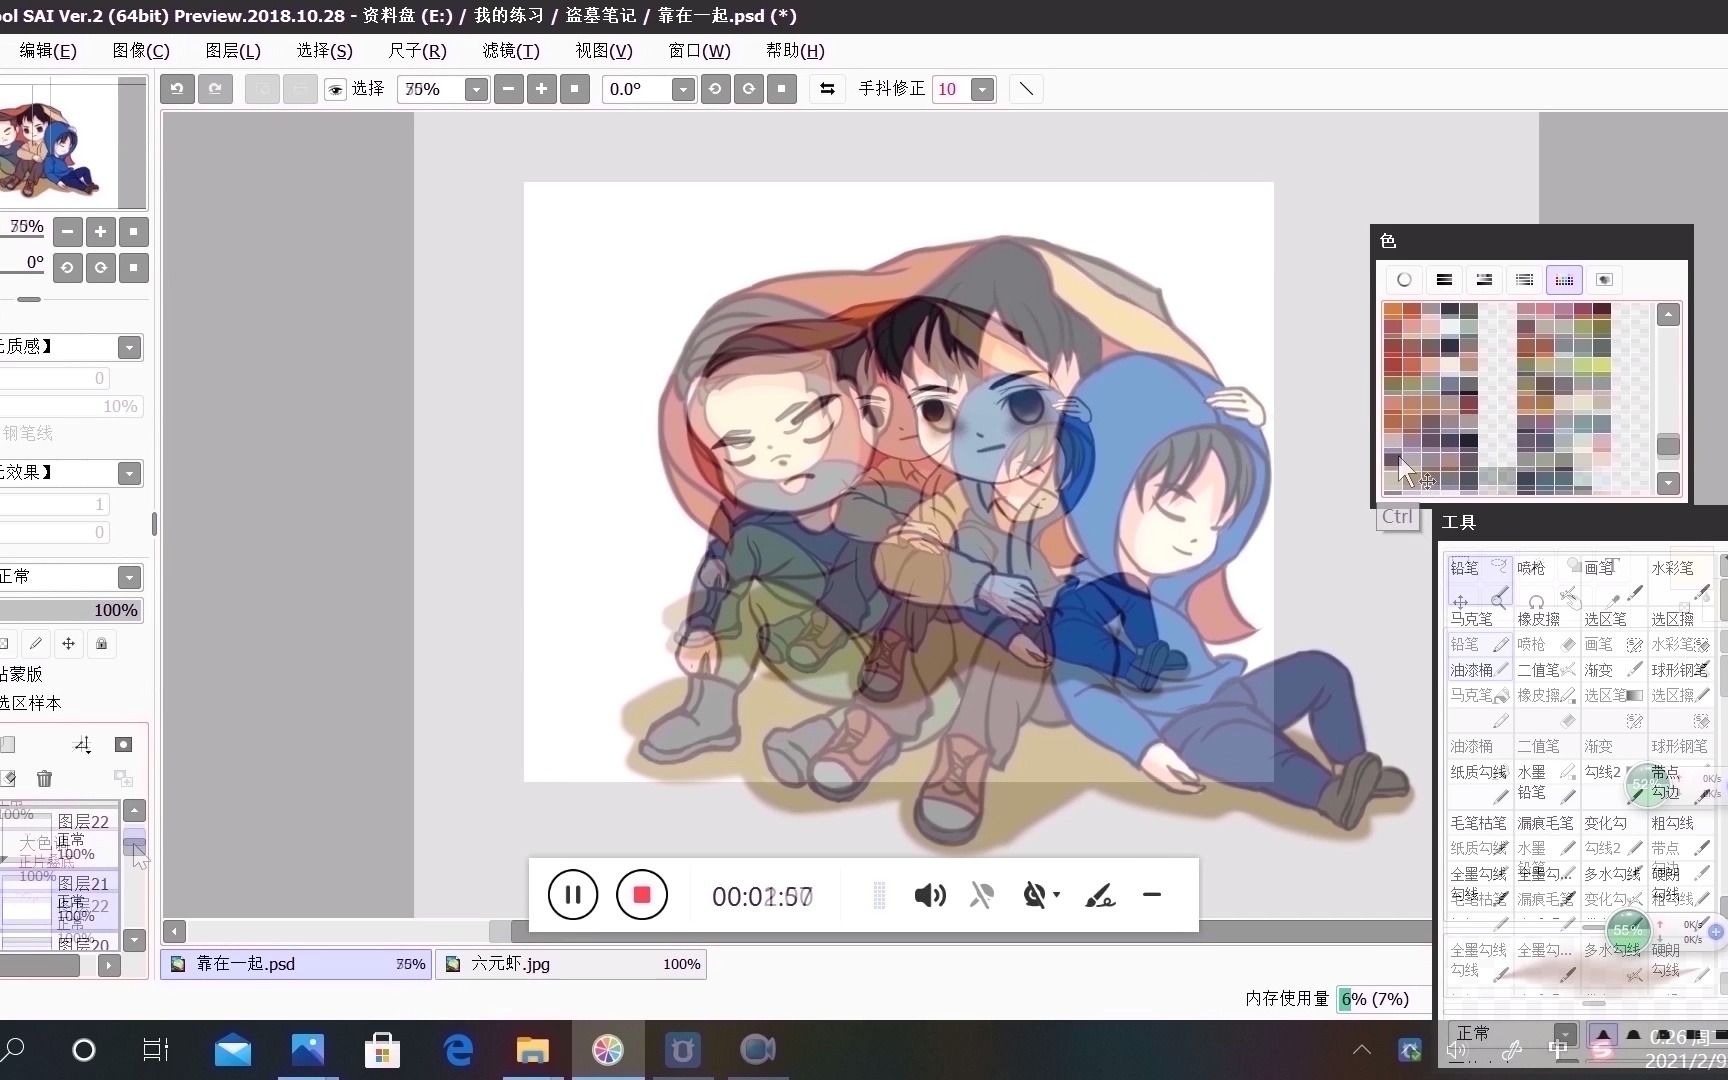Image resolution: width=1728 pixels, height=1080 pixels.
Task: Open the Mail app on the taskbar
Action: [x=232, y=1050]
